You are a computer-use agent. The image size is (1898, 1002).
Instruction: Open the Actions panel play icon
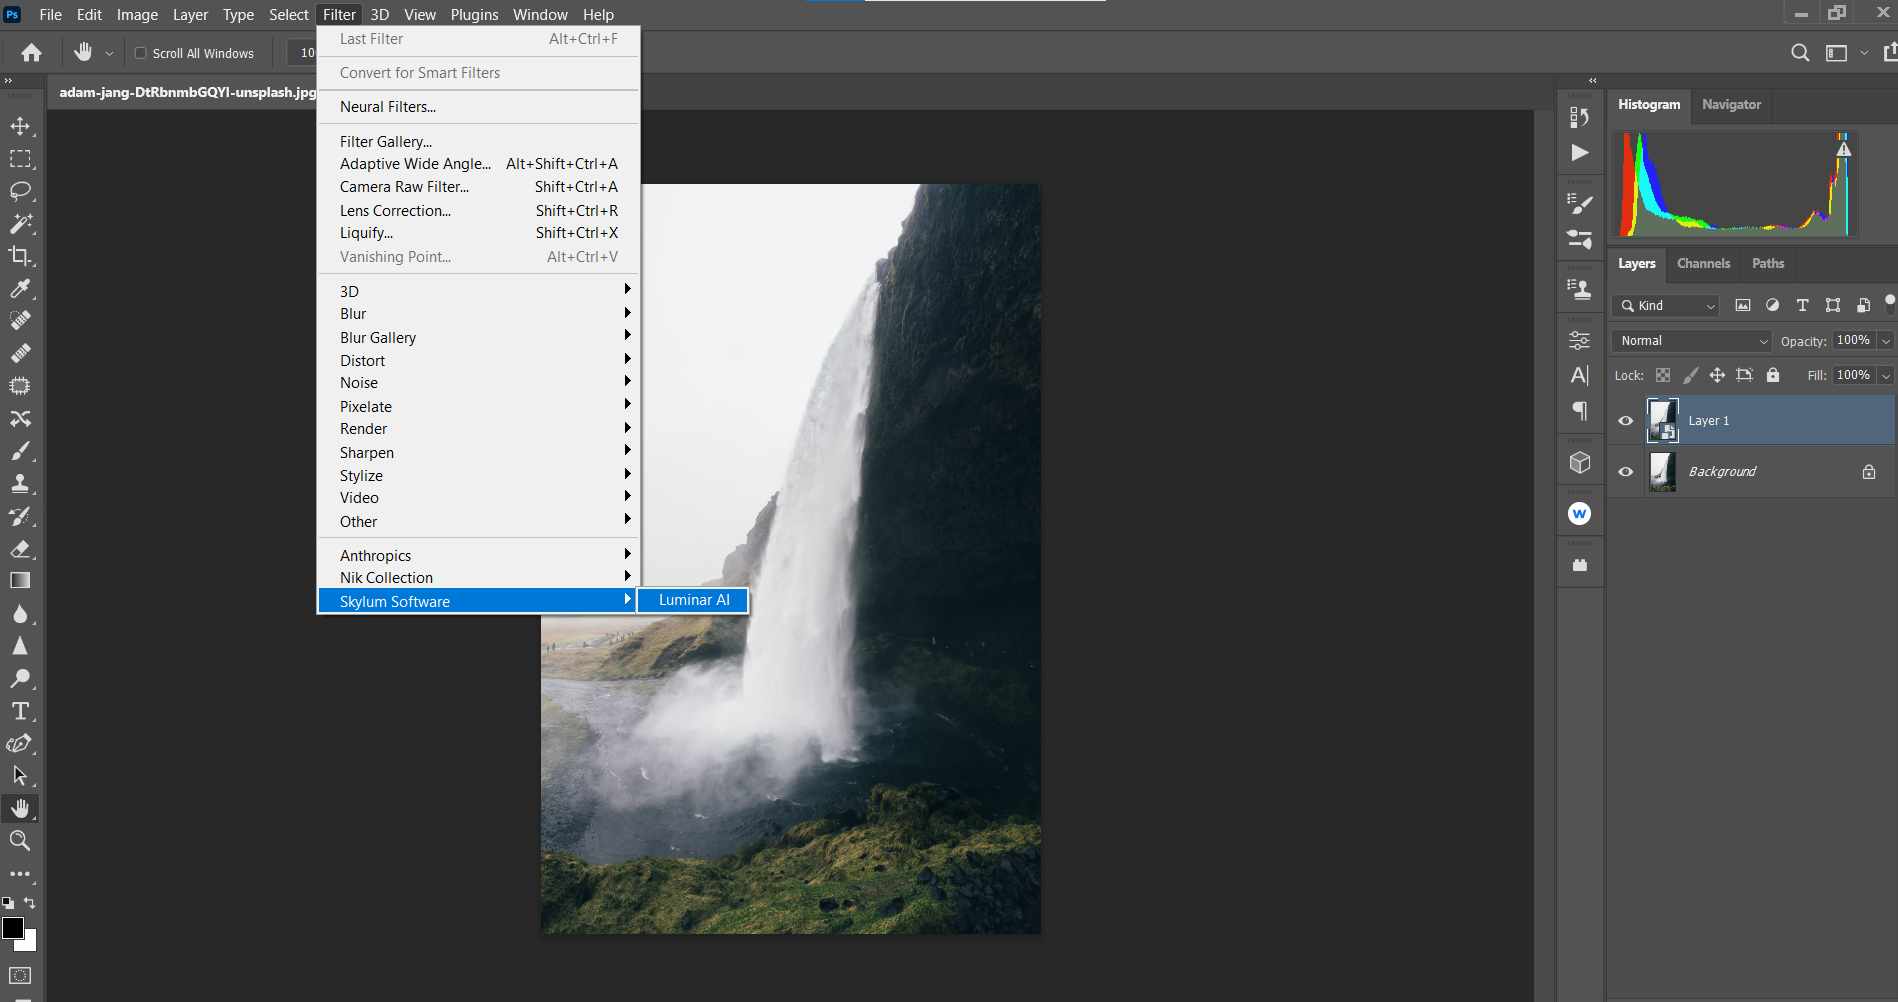click(1580, 152)
